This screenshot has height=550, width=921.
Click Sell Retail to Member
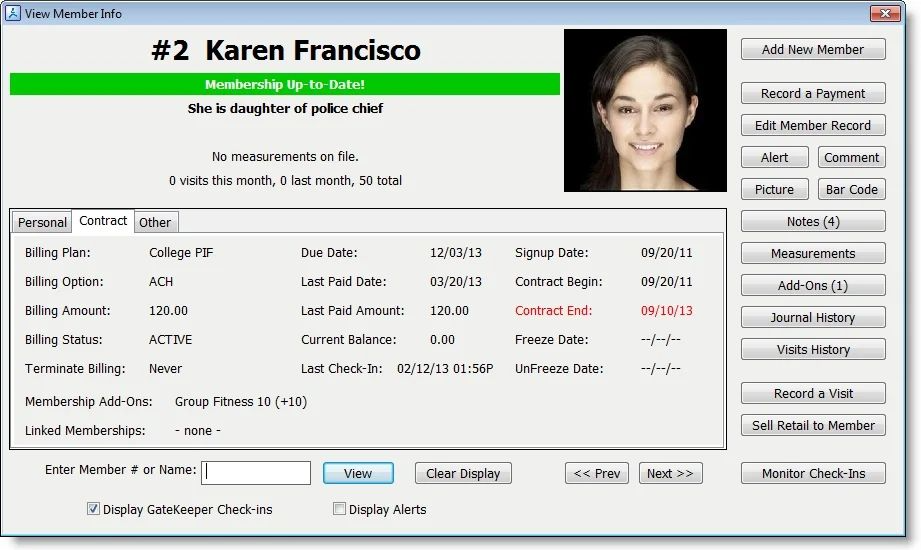pos(813,425)
